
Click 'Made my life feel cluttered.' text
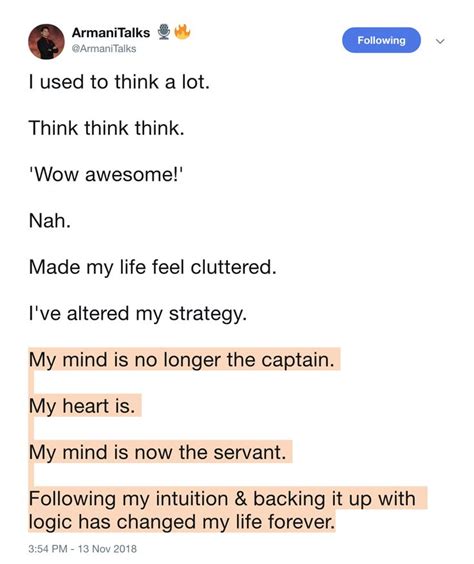pyautogui.click(x=152, y=267)
